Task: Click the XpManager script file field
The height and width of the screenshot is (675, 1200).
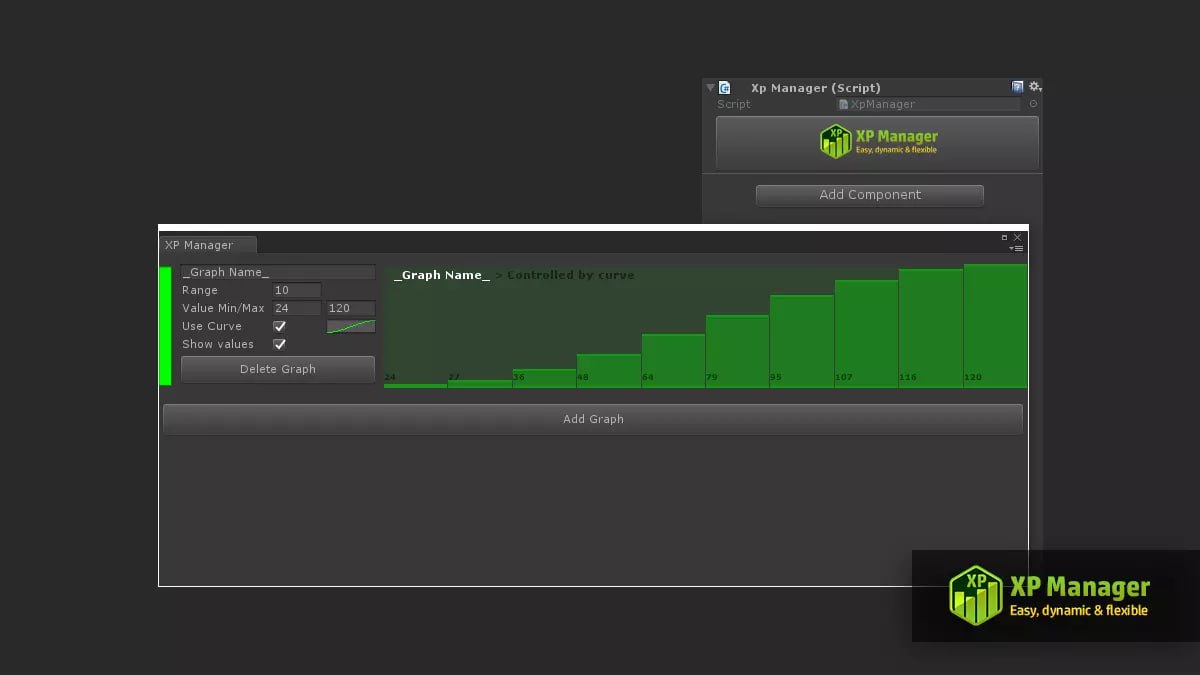Action: tap(928, 104)
